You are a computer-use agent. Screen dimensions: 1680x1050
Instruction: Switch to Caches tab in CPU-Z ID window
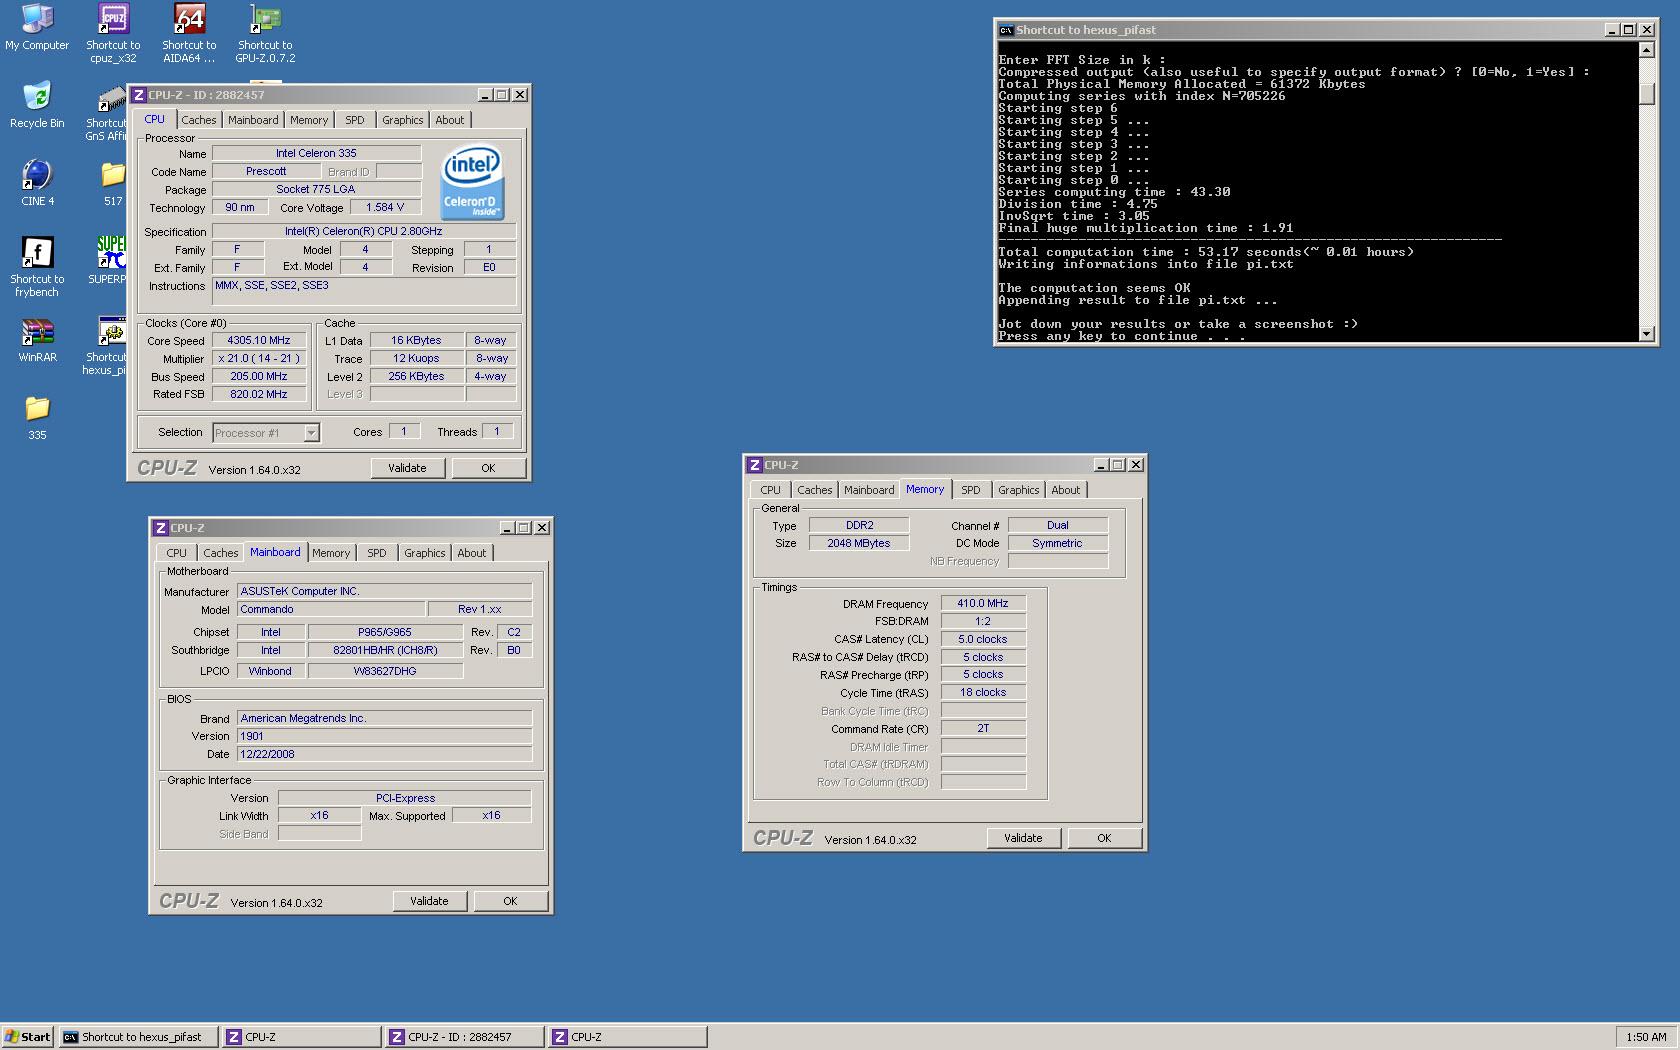click(x=199, y=120)
